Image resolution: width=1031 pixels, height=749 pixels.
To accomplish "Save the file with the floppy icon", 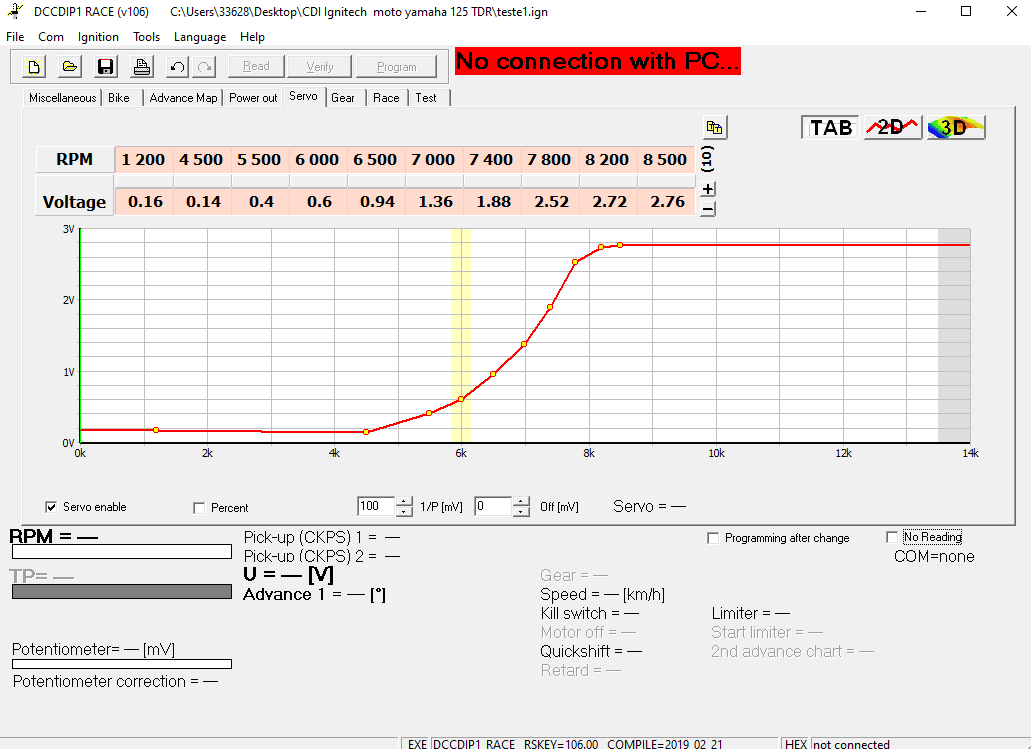I will pyautogui.click(x=105, y=66).
